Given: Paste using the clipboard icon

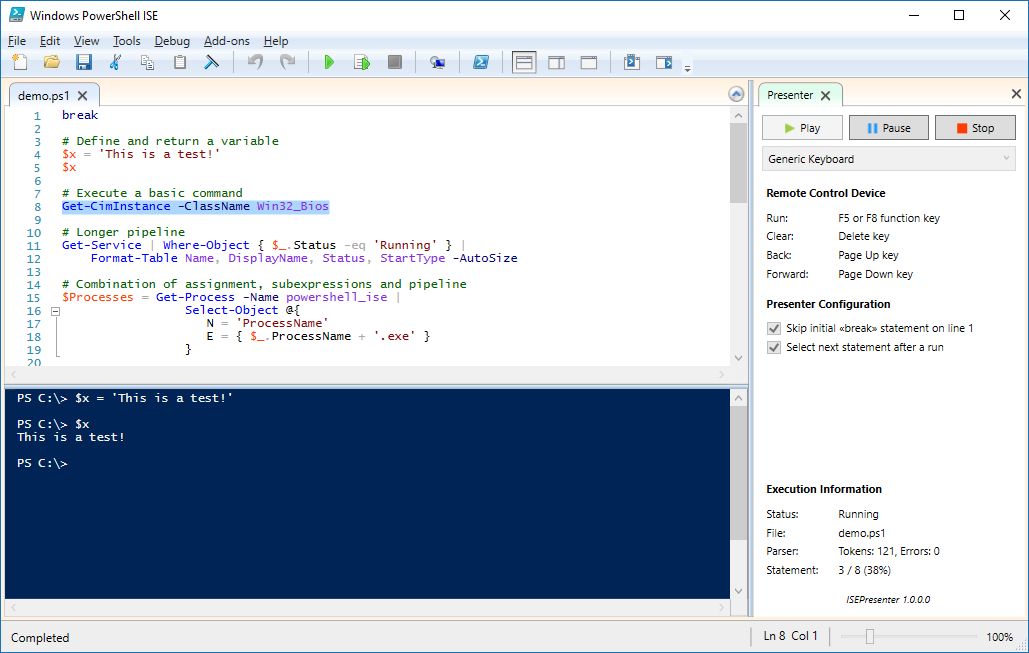Looking at the screenshot, I should (x=179, y=62).
